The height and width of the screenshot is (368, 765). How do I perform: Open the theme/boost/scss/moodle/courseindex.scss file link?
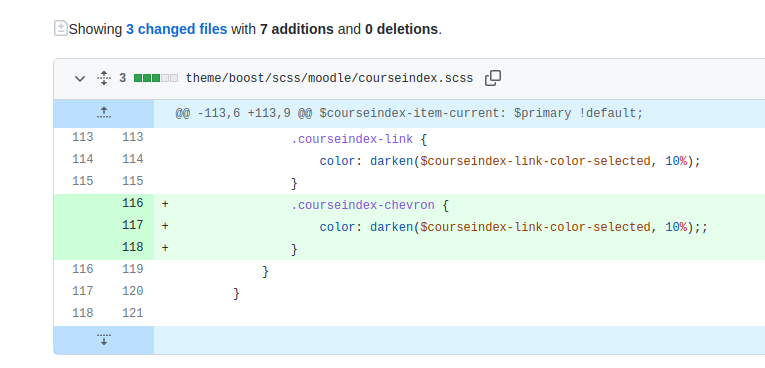coord(329,78)
